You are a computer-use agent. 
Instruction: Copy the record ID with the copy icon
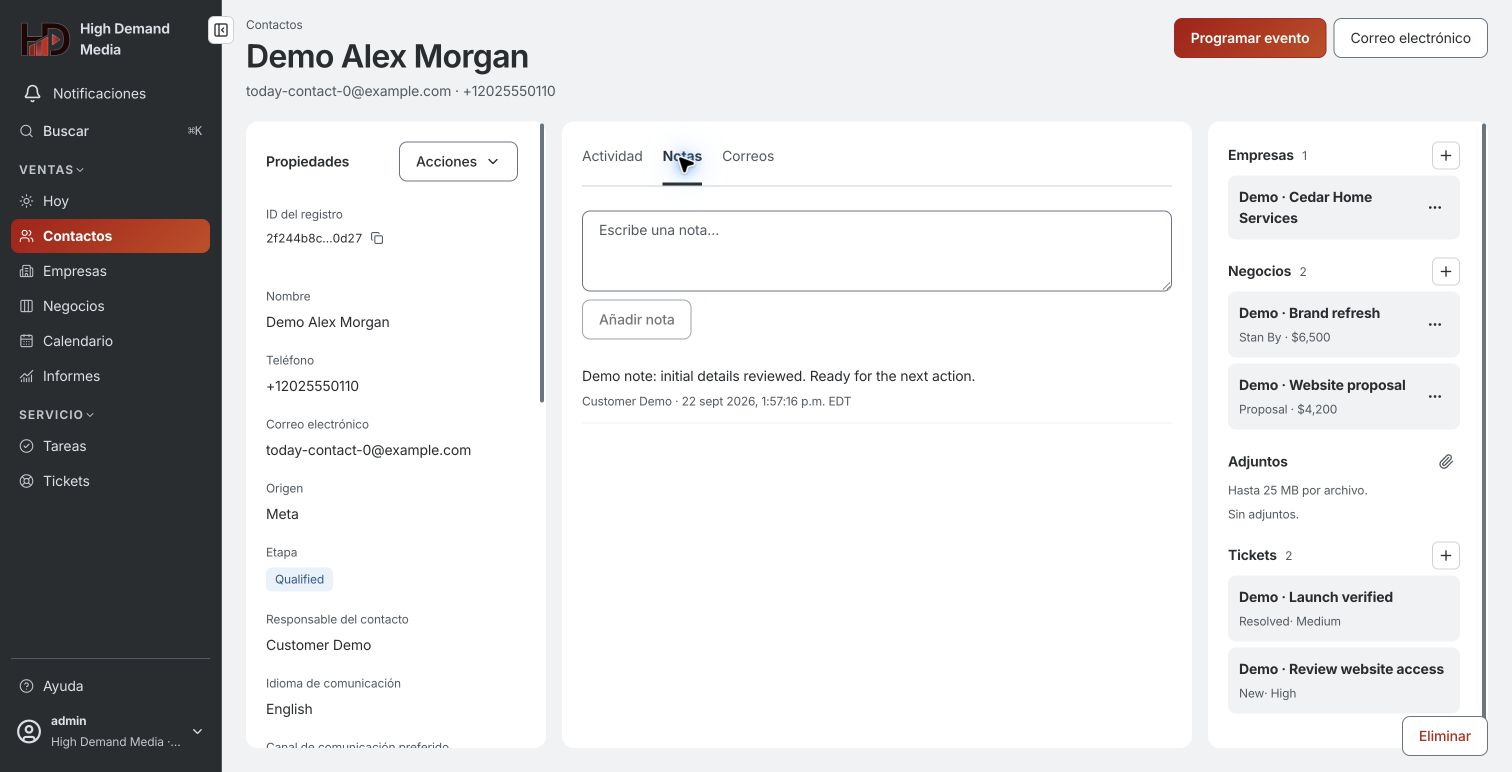click(377, 238)
